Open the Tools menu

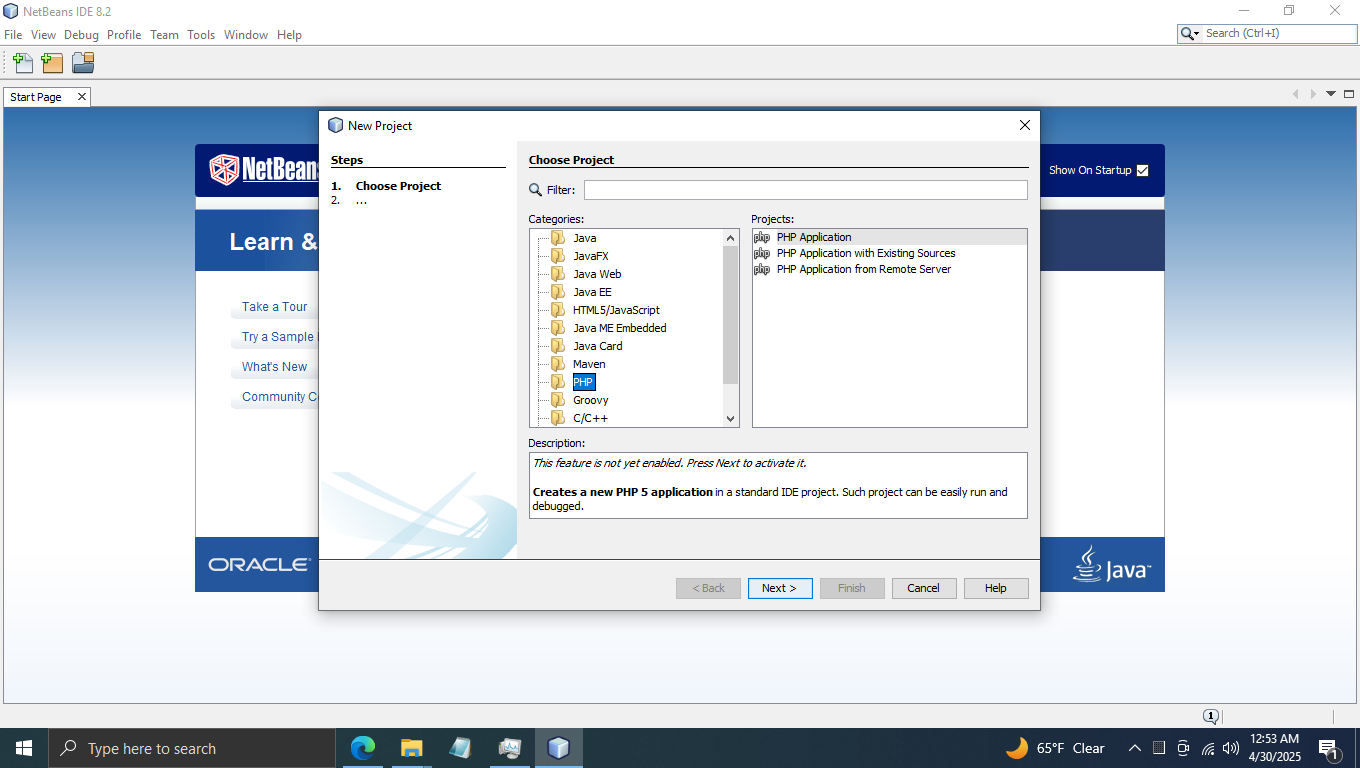201,35
